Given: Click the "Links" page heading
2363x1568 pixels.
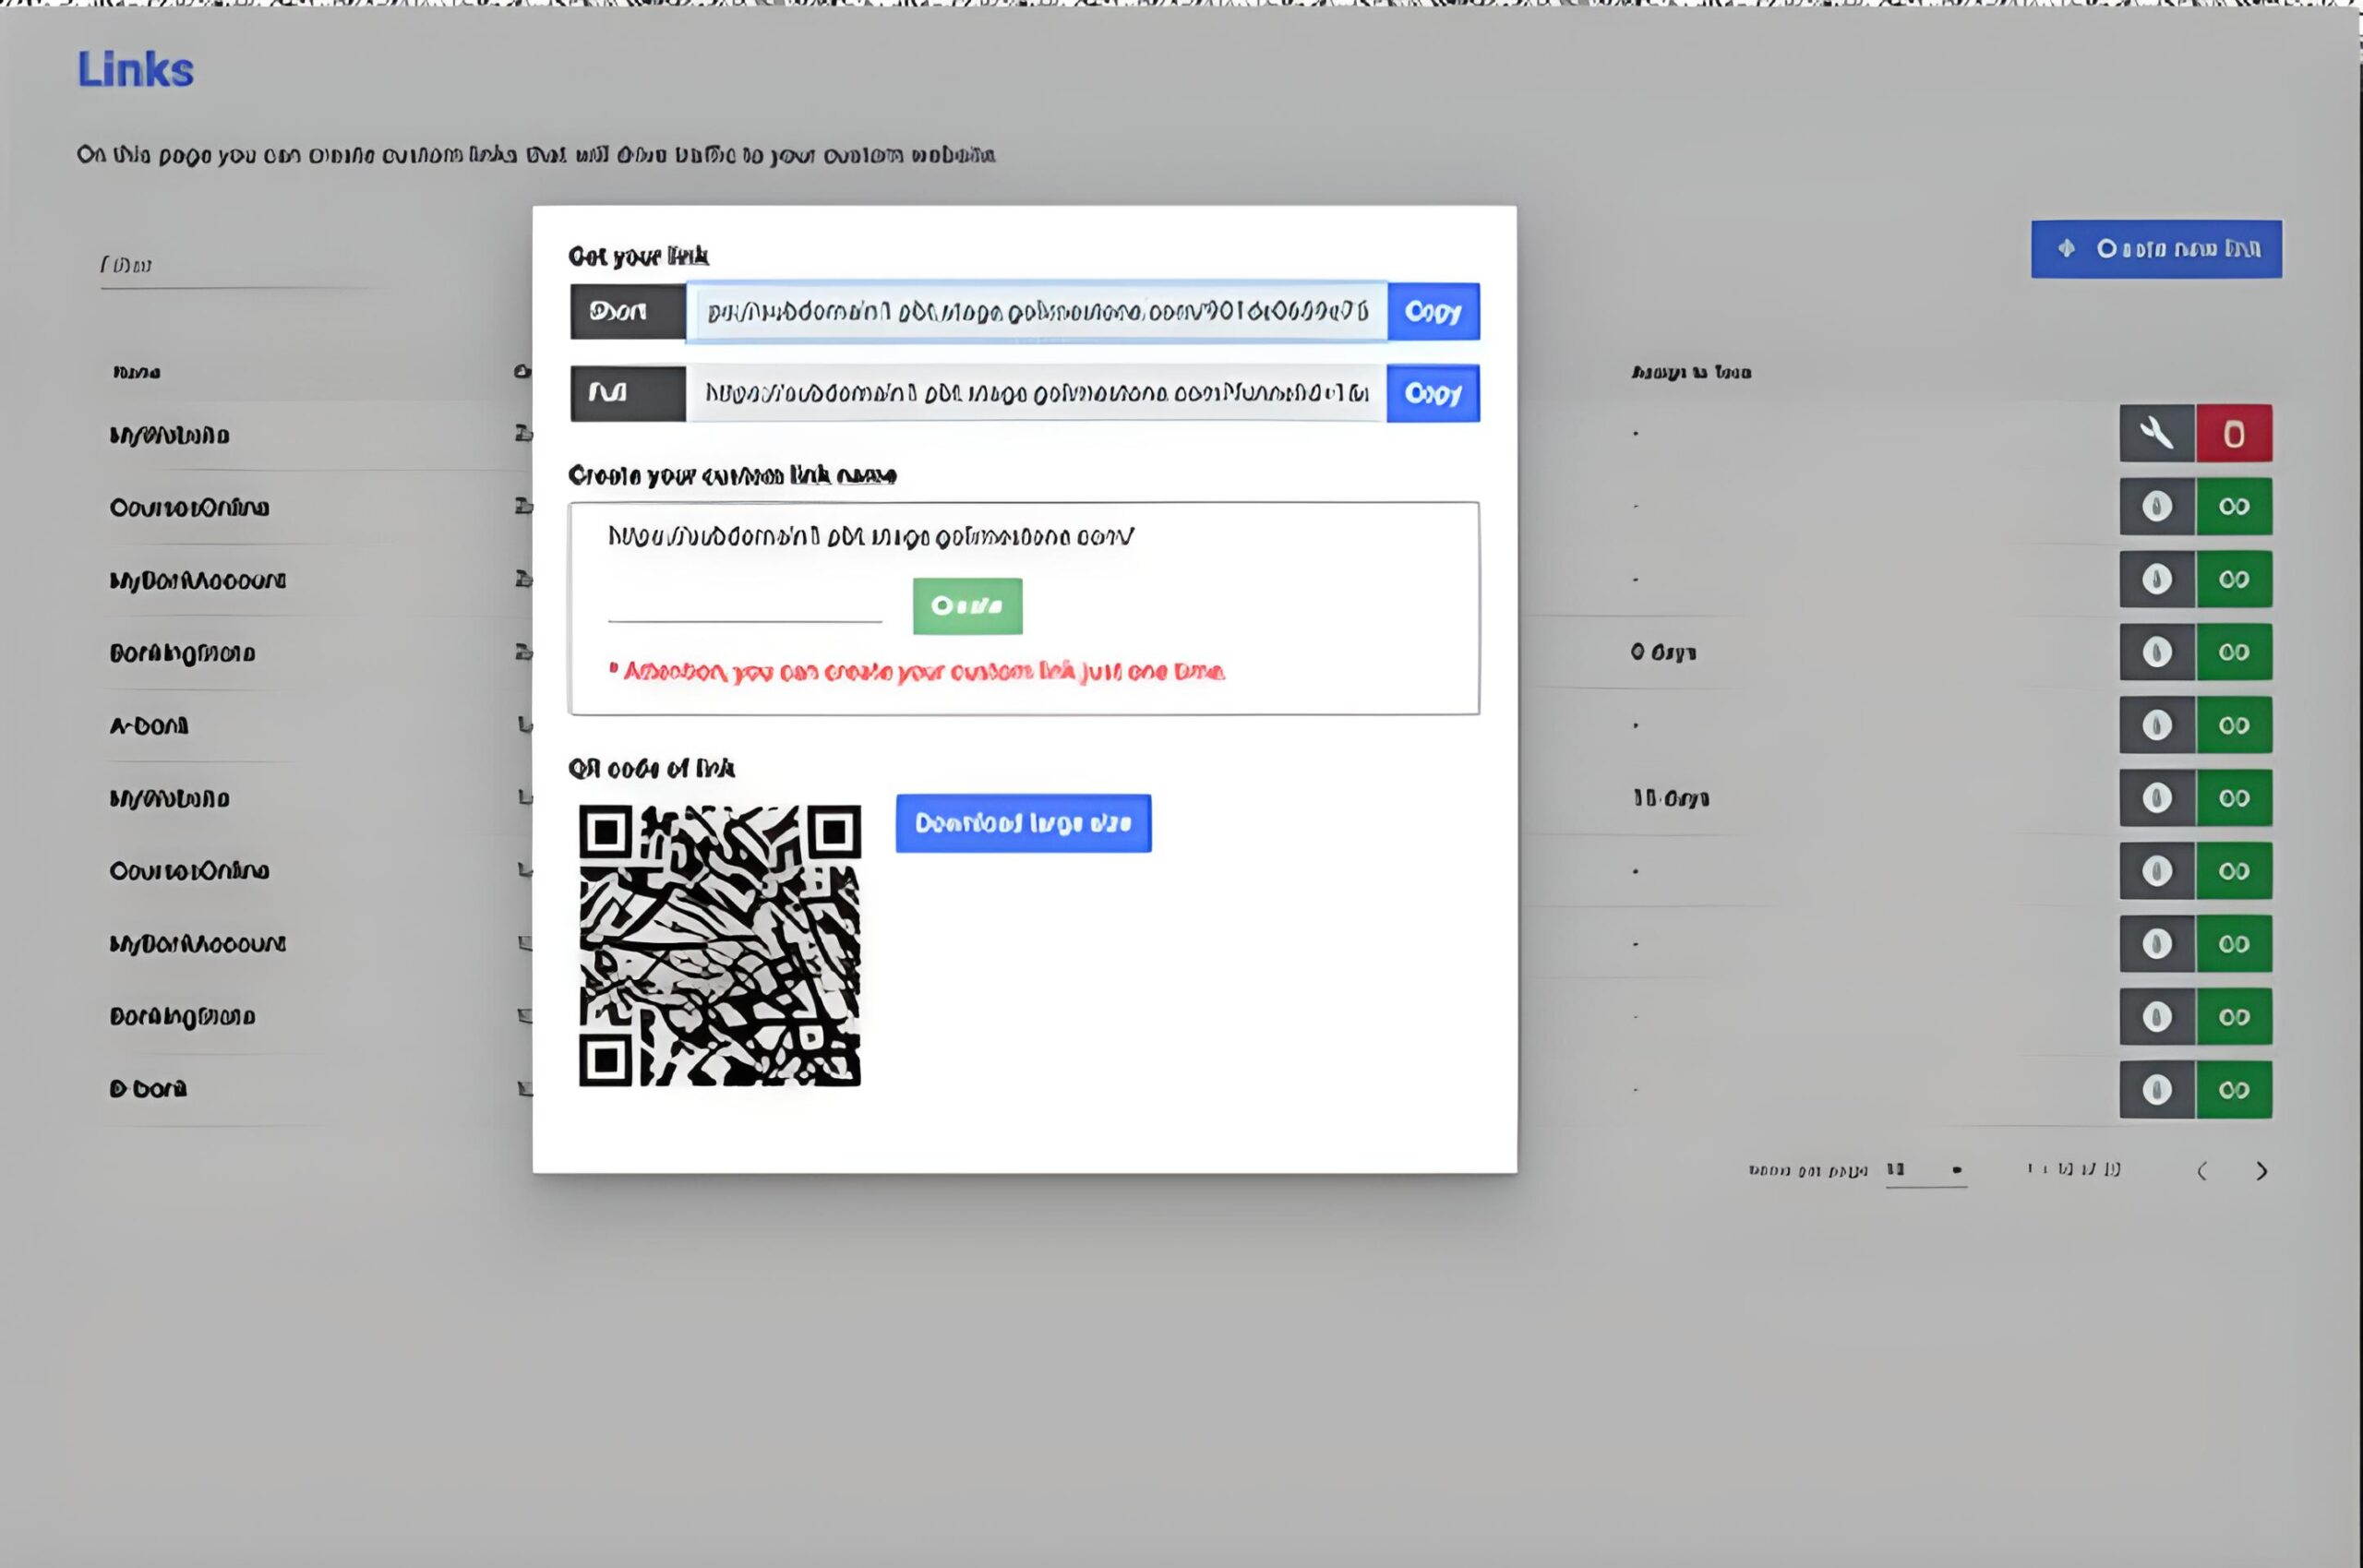Looking at the screenshot, I should [136, 70].
